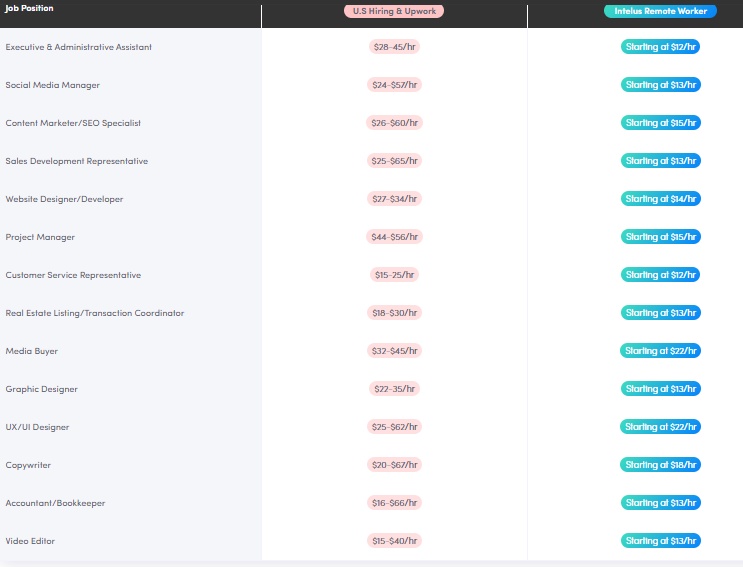This screenshot has width=743, height=567.
Task: Click the $22-35/hr rate badge
Action: coord(394,388)
